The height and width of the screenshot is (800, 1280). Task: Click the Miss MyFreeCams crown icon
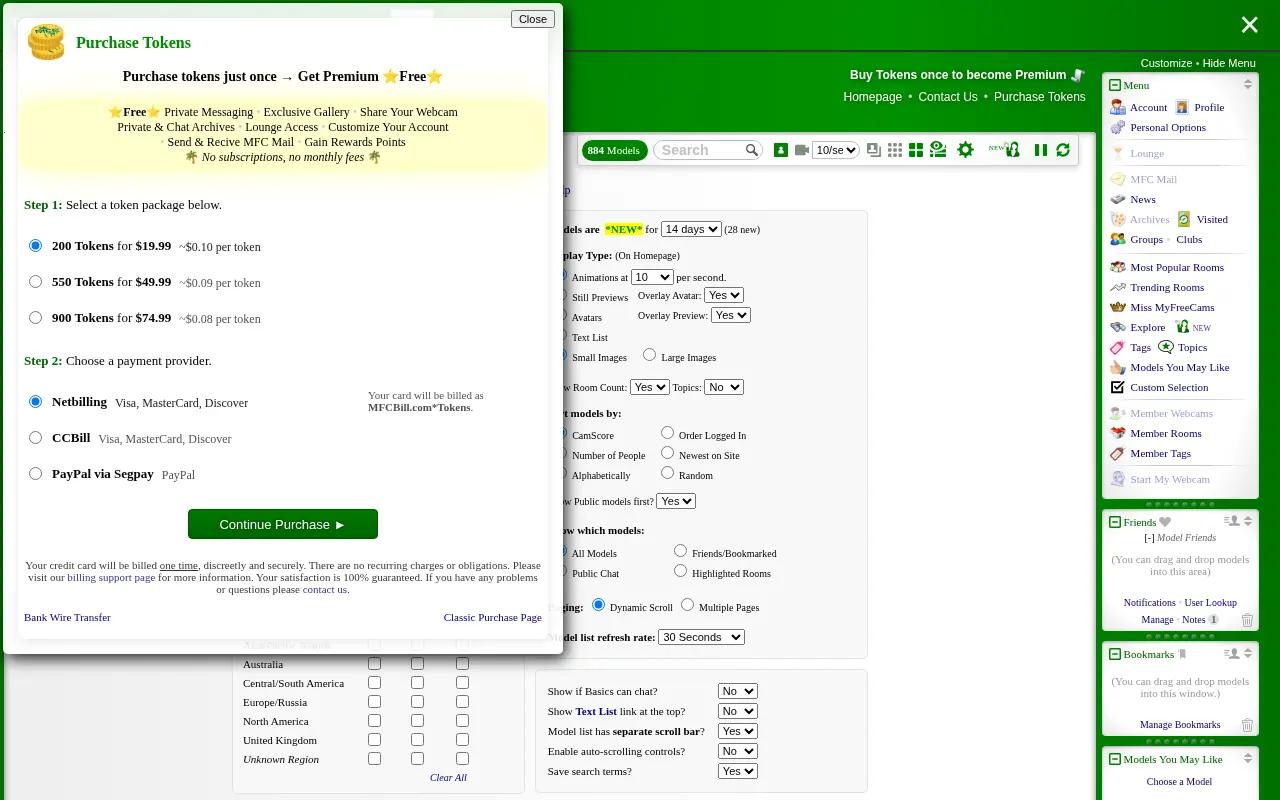(x=1118, y=307)
